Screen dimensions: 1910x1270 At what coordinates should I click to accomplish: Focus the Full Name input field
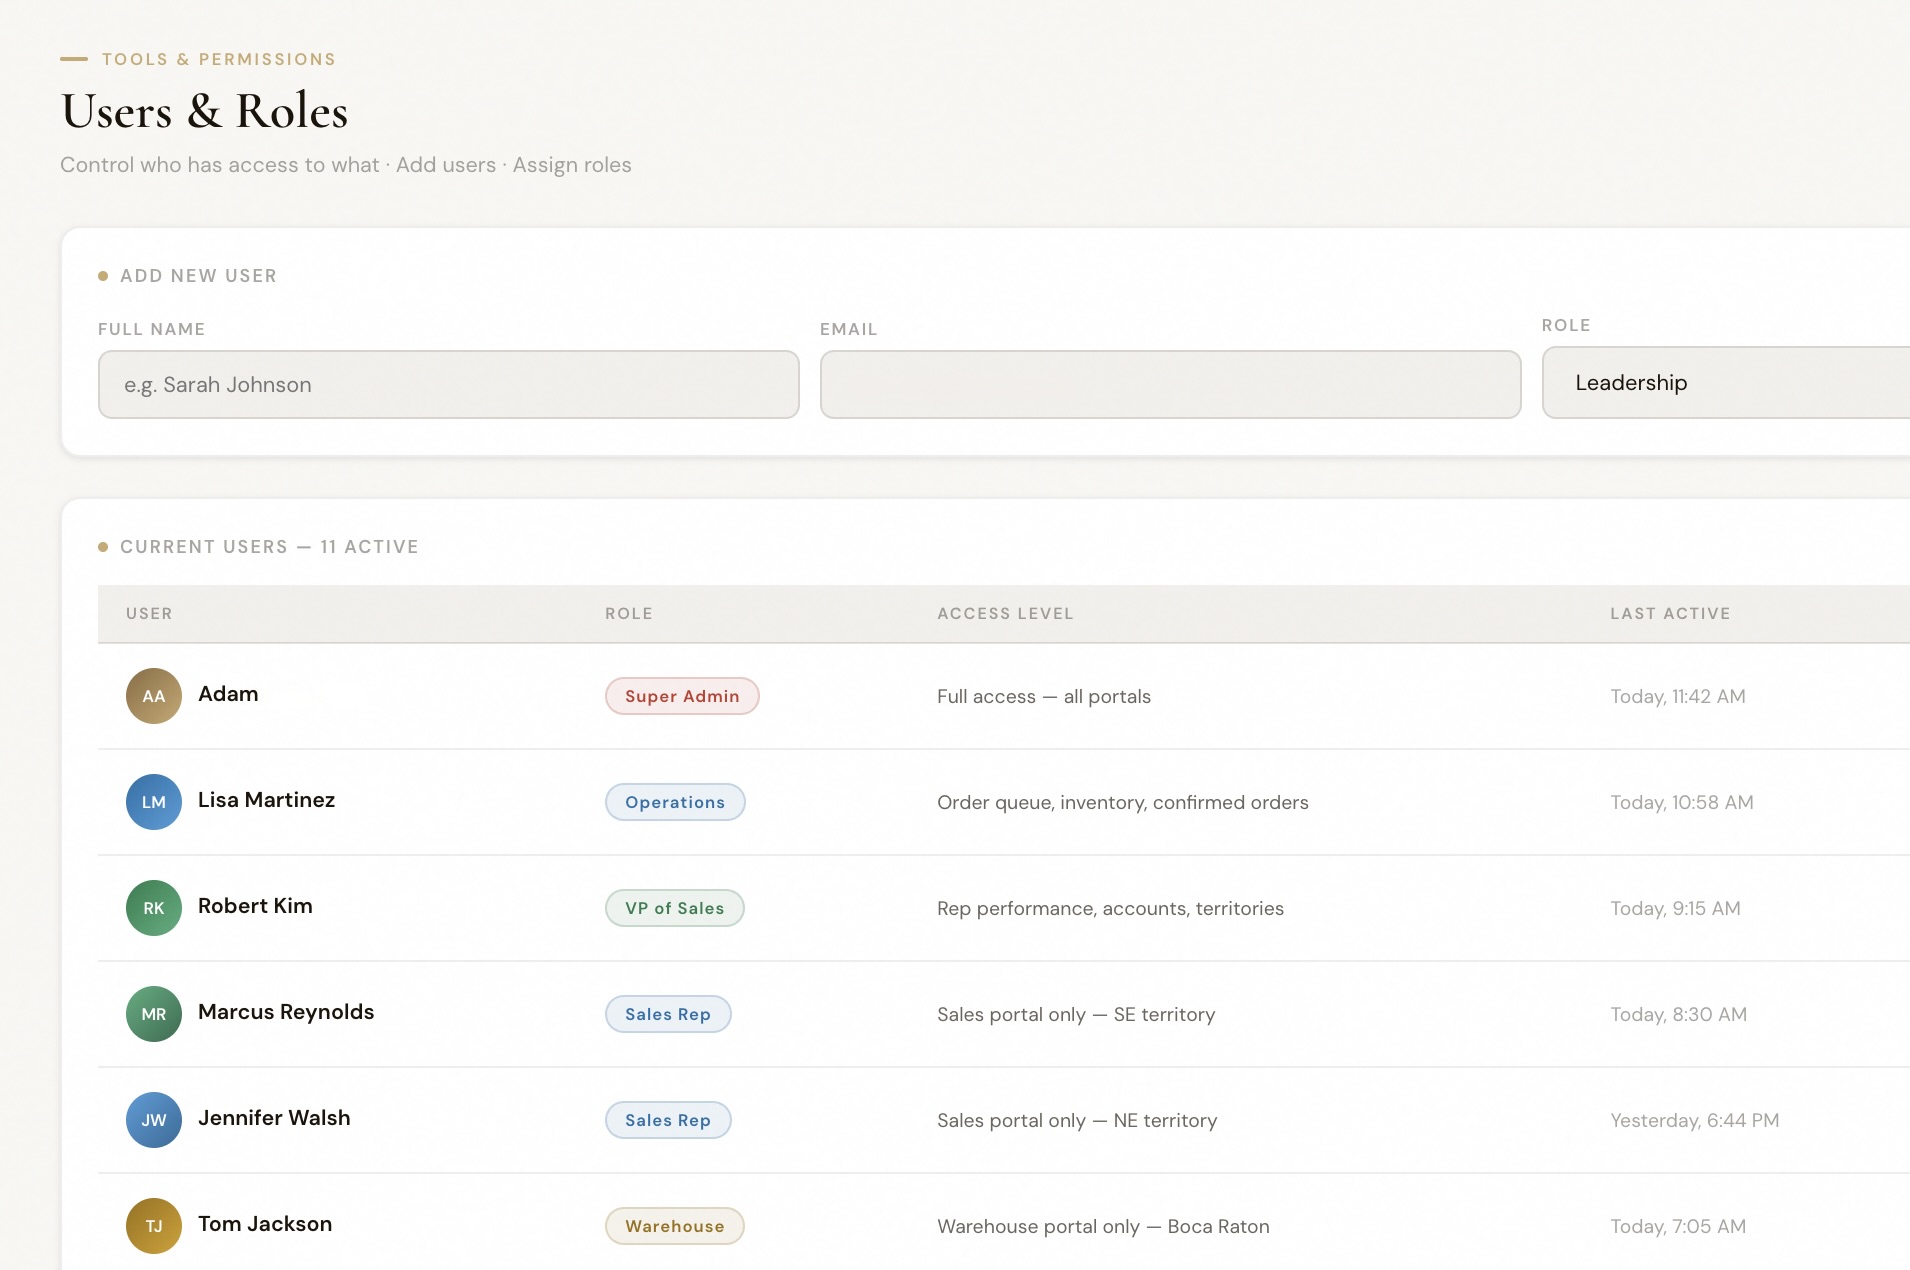449,384
